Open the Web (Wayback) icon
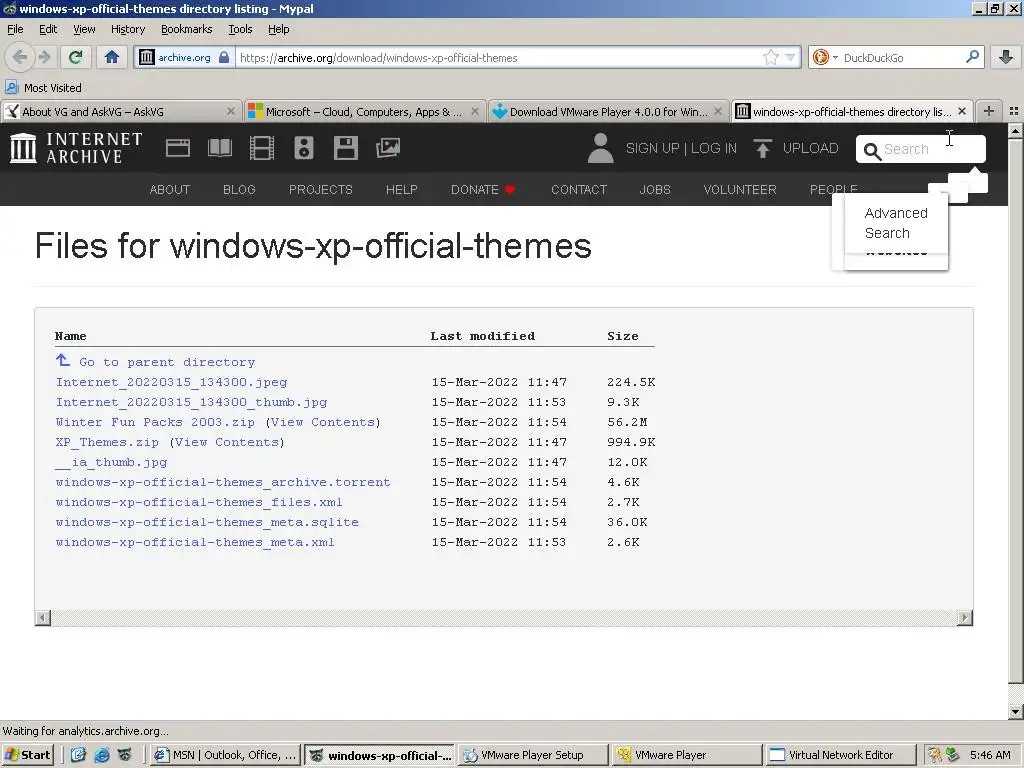The image size is (1024, 768). (178, 148)
